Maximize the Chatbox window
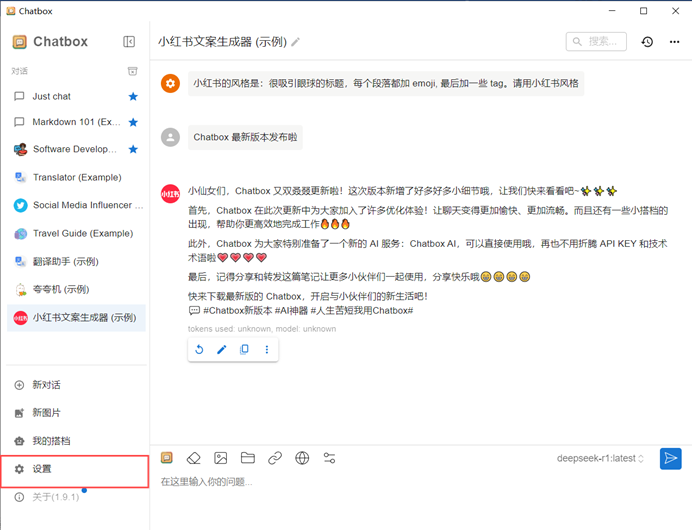The width and height of the screenshot is (692, 530). (x=643, y=11)
